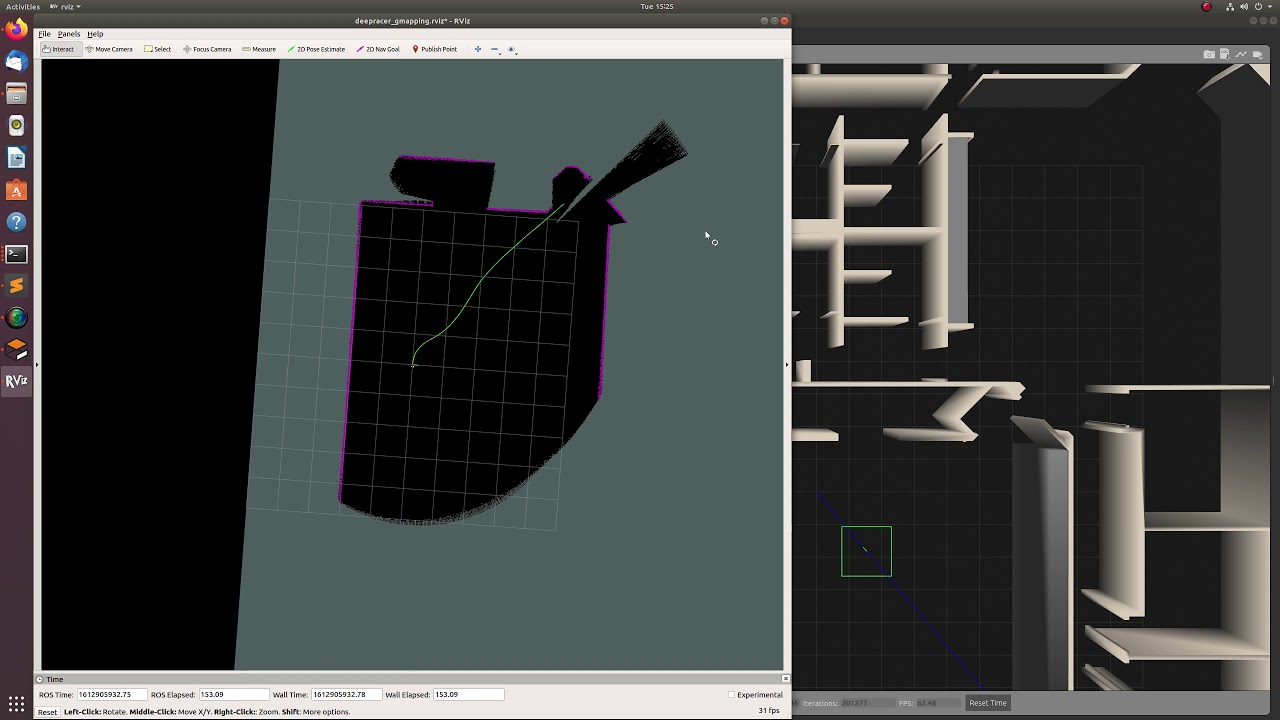Open Rhythmbox from the dock
Screen dimensions: 1280x720
(16, 126)
